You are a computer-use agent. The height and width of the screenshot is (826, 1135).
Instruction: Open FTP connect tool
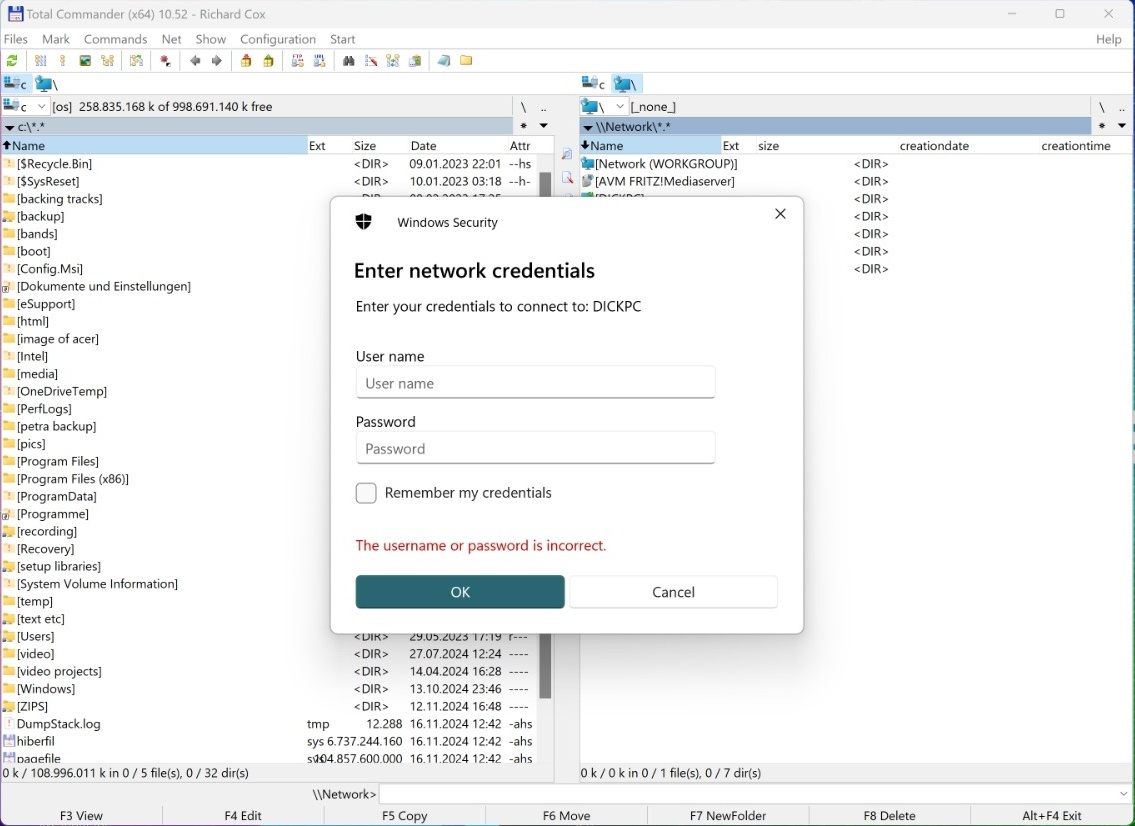(x=296, y=60)
